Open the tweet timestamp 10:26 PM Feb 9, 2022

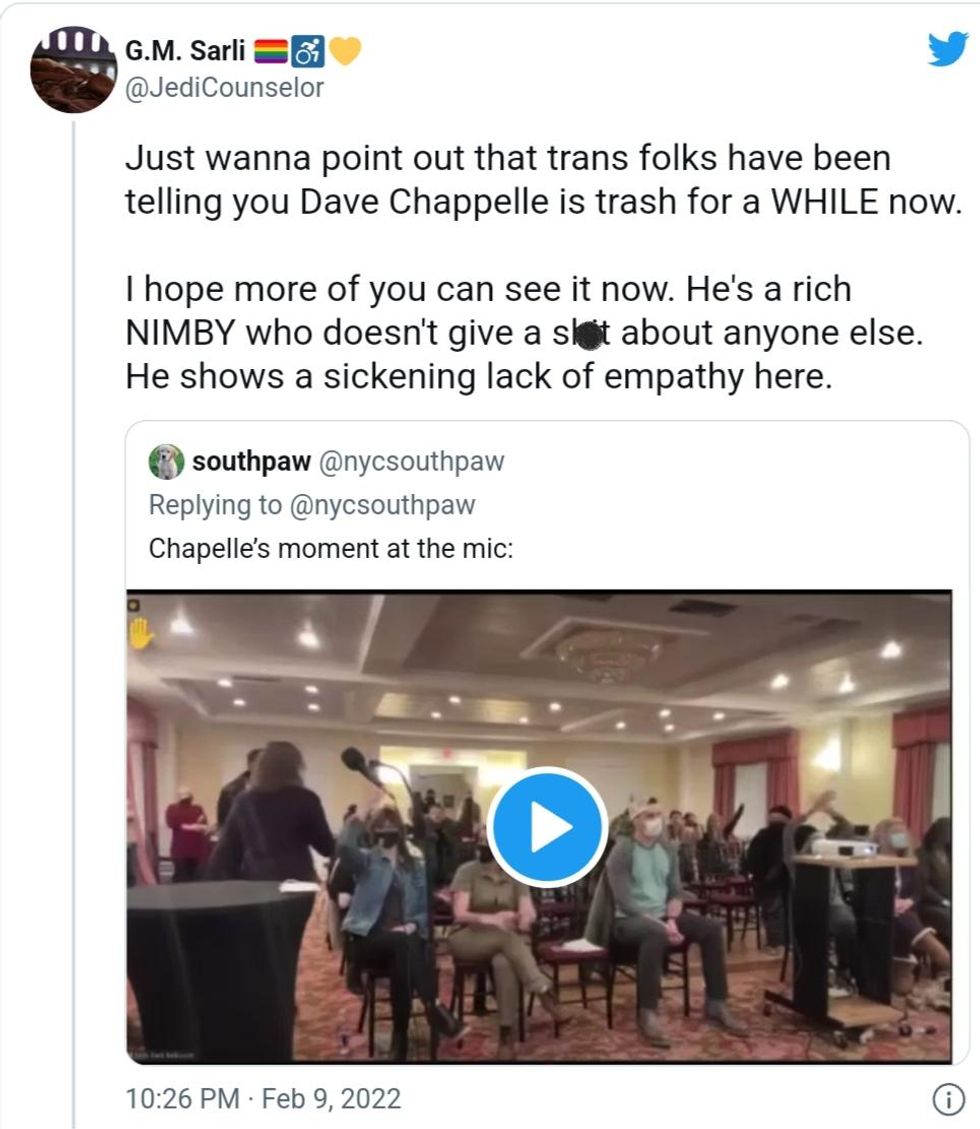coord(263,1099)
